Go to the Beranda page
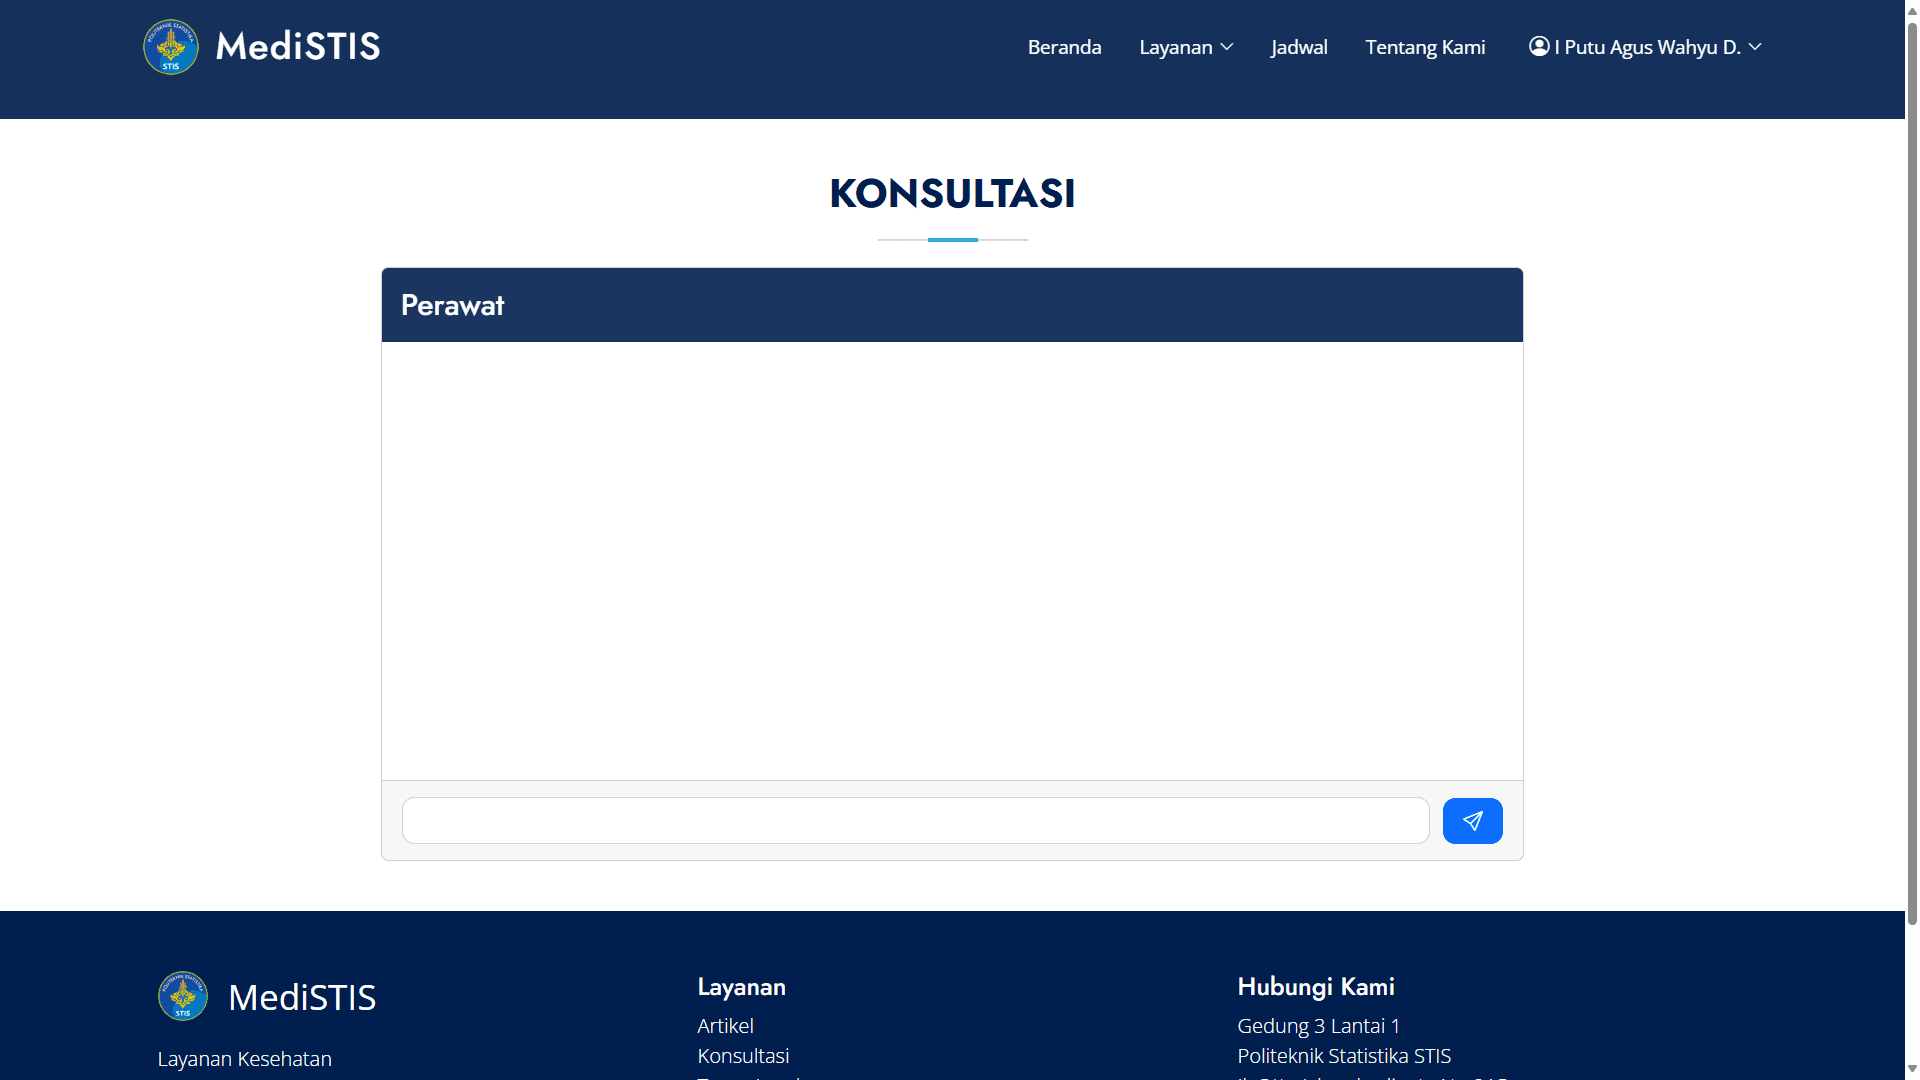The height and width of the screenshot is (1080, 1920). tap(1064, 47)
